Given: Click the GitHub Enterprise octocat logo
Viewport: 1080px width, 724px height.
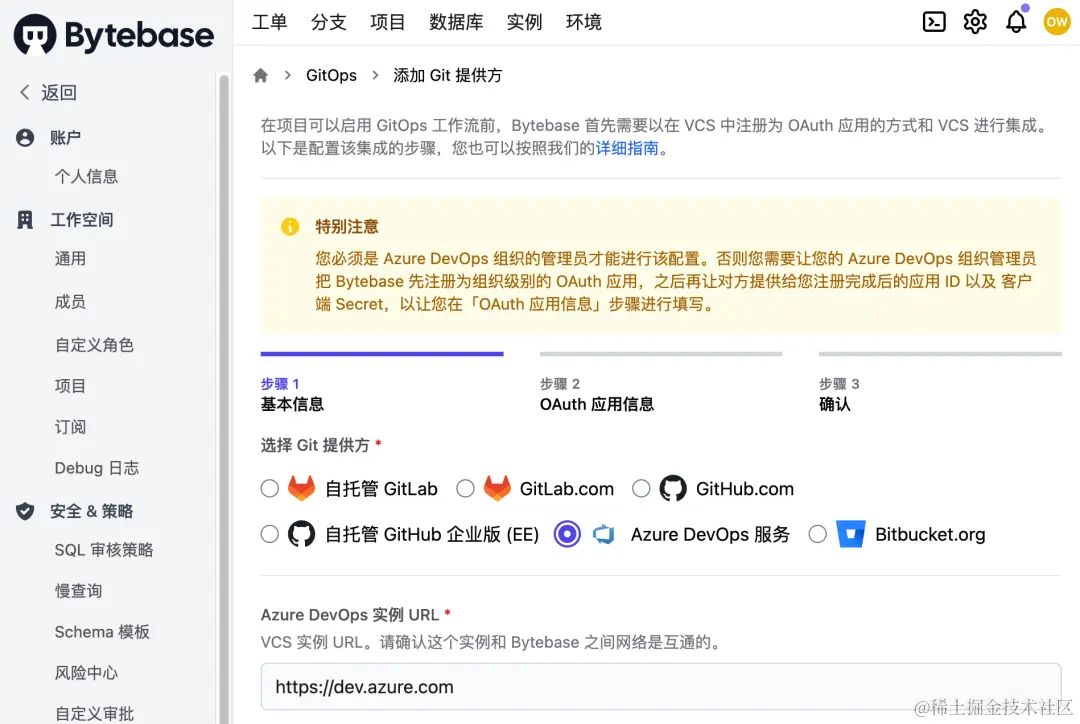Looking at the screenshot, I should pyautogui.click(x=301, y=534).
